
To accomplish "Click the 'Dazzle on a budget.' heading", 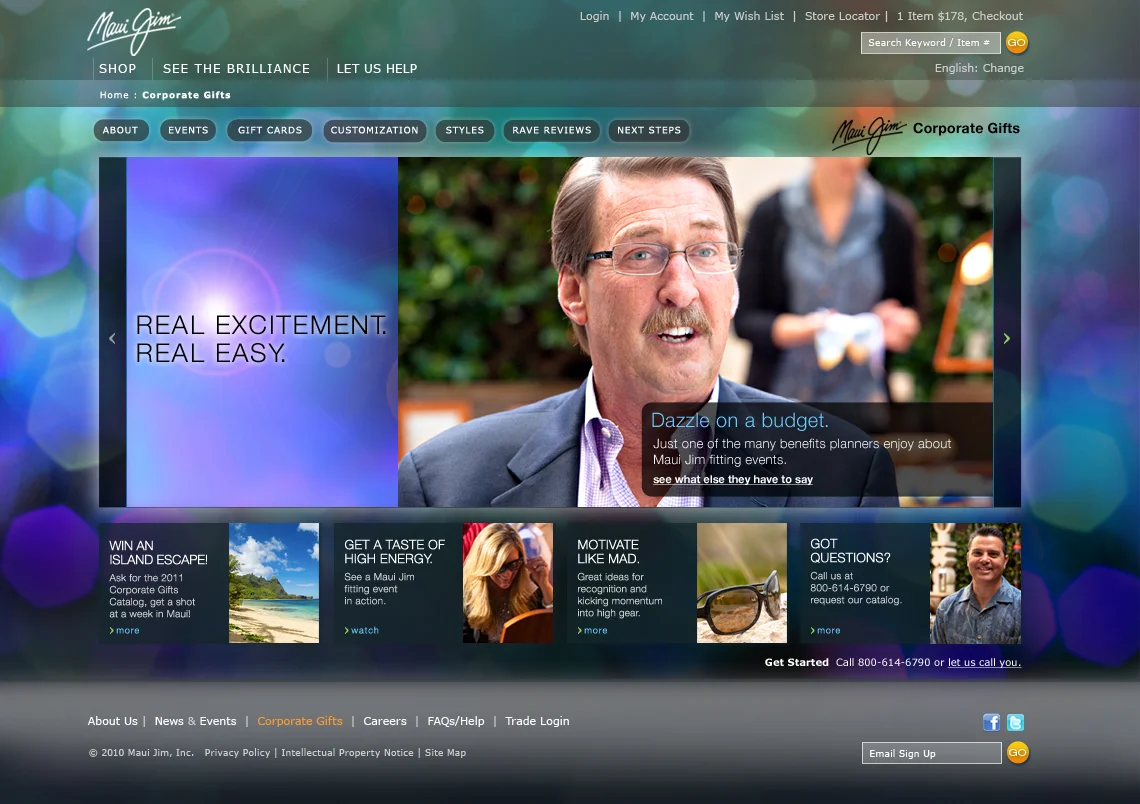I will tap(739, 420).
